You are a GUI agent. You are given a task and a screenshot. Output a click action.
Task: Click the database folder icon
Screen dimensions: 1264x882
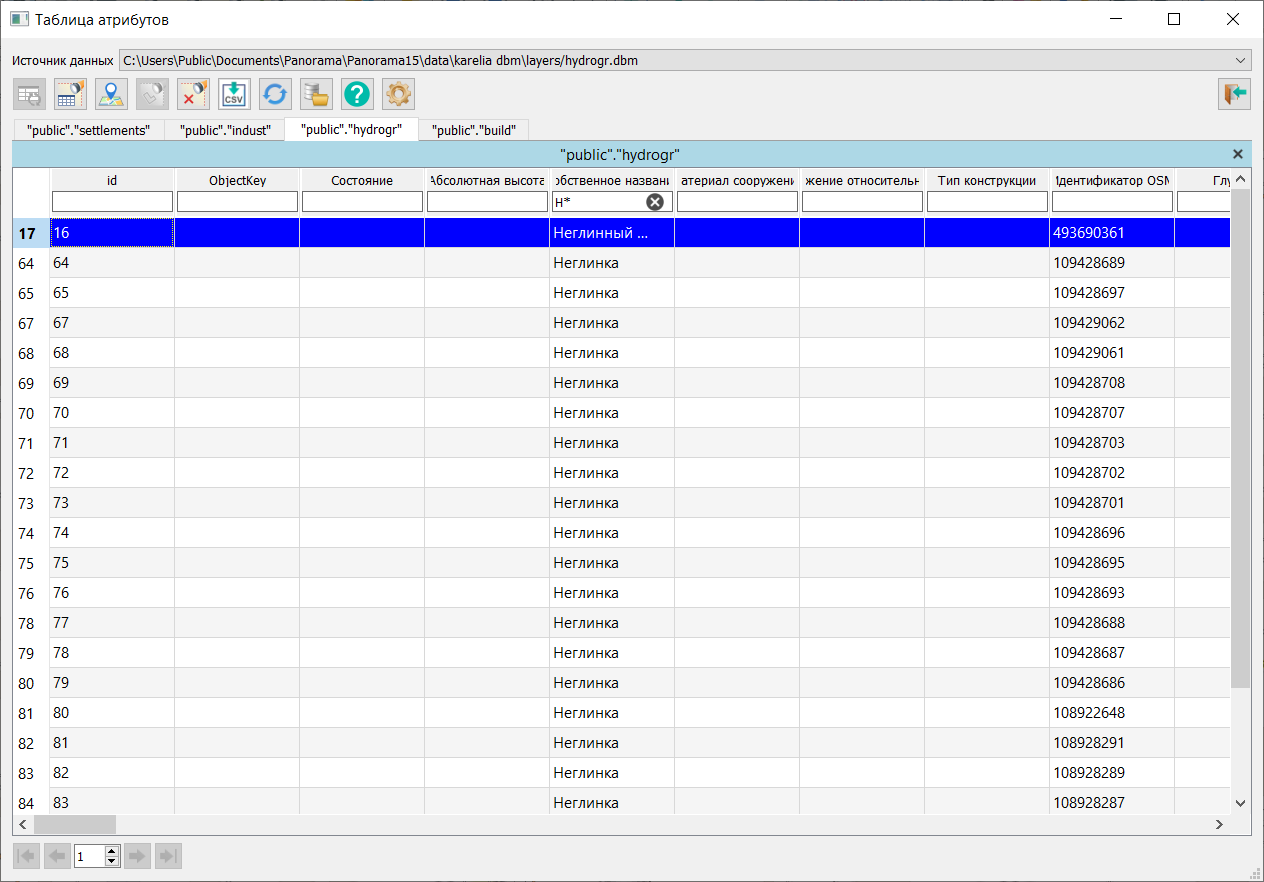(316, 95)
